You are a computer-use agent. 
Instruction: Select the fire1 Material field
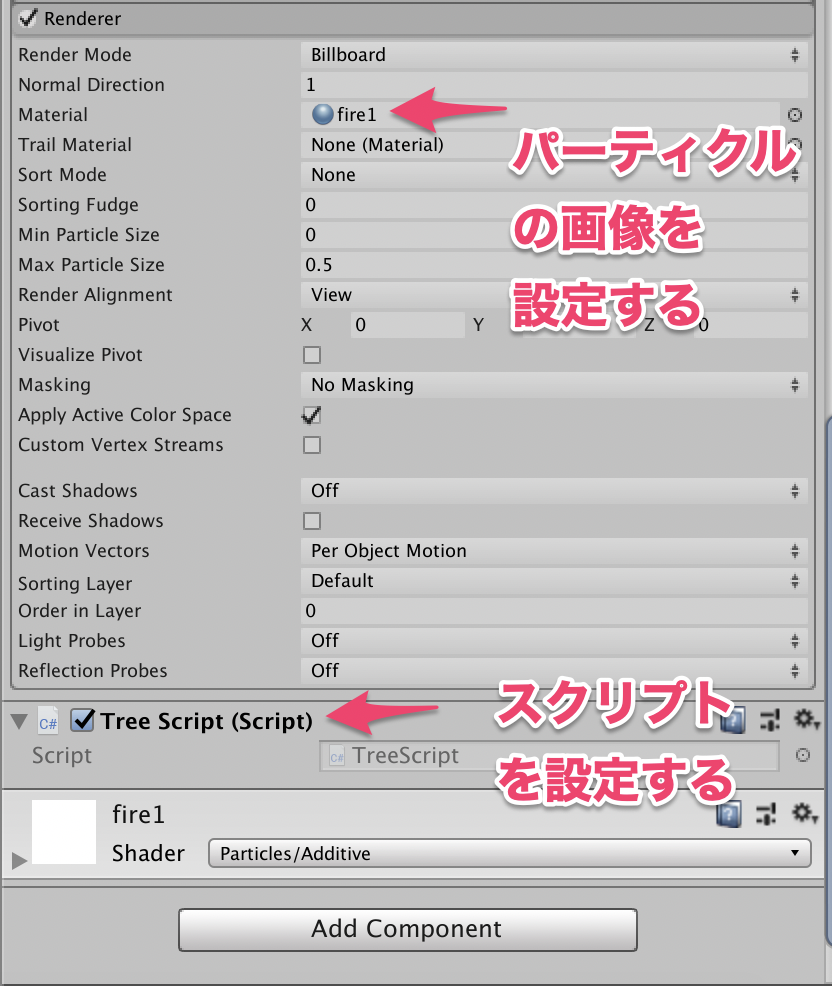point(540,114)
